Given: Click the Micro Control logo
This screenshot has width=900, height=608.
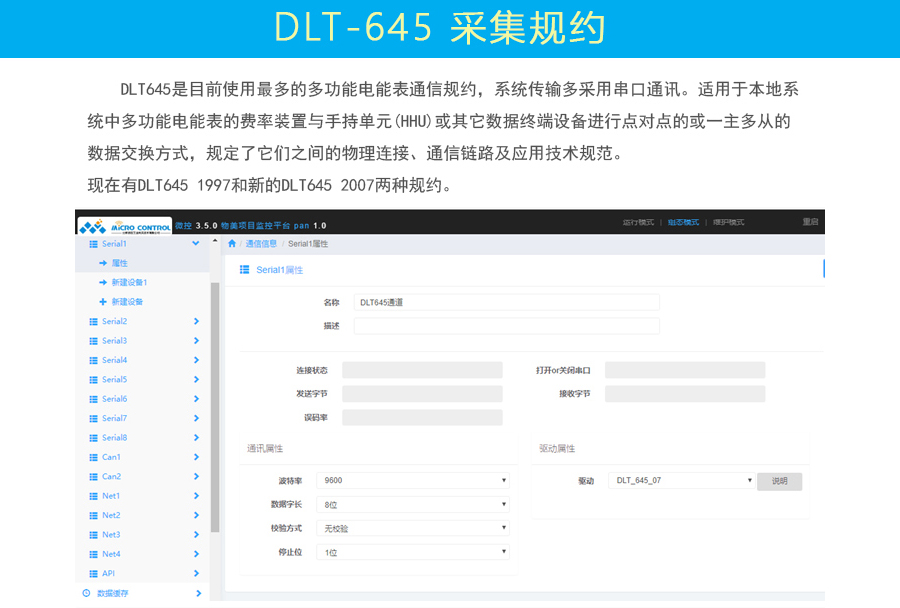Looking at the screenshot, I should pyautogui.click(x=125, y=226).
